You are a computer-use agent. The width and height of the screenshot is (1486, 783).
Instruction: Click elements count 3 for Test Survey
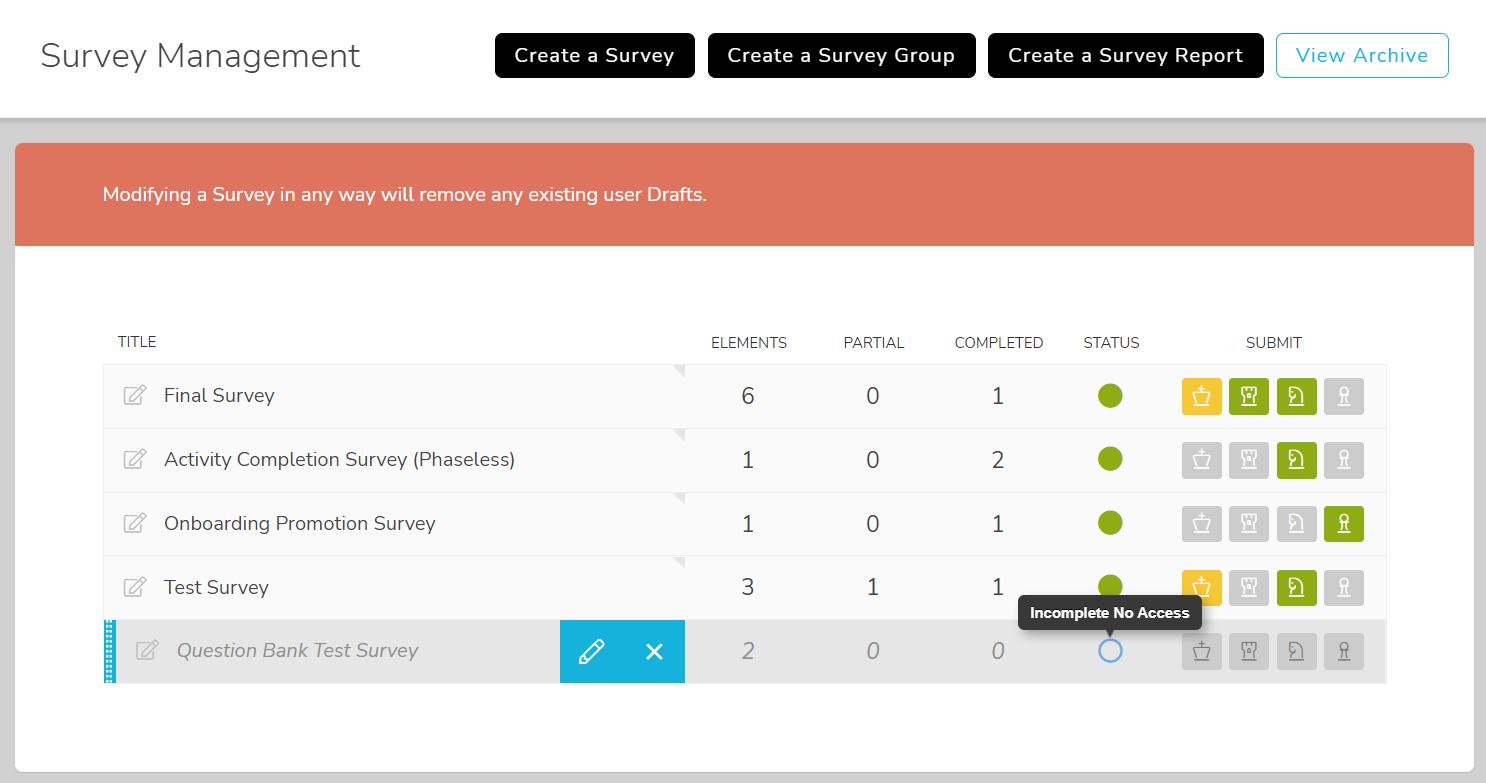pos(748,588)
